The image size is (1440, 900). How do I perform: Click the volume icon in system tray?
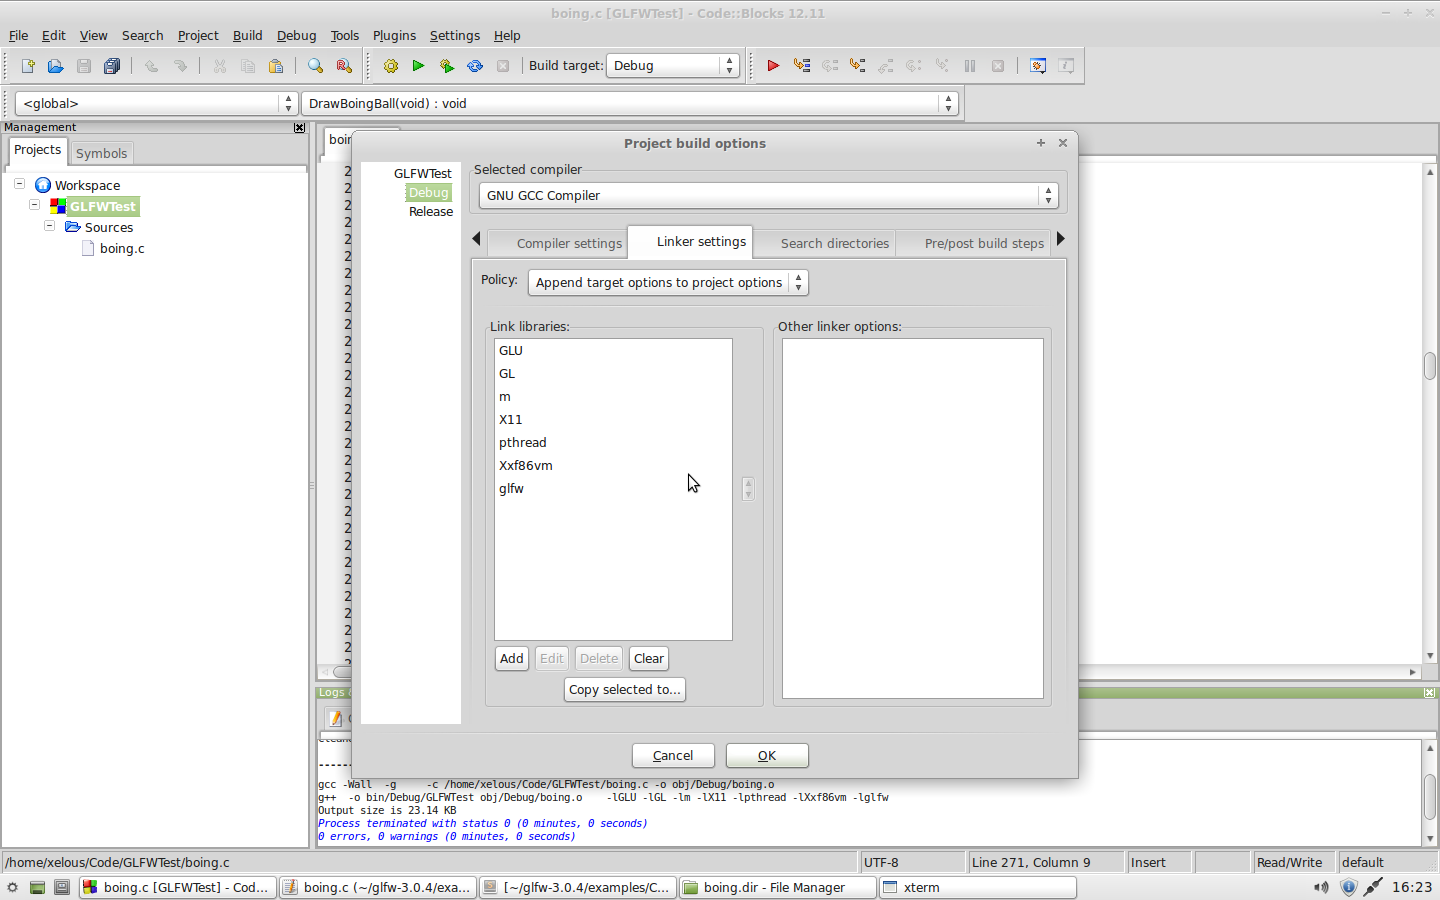(x=1321, y=887)
